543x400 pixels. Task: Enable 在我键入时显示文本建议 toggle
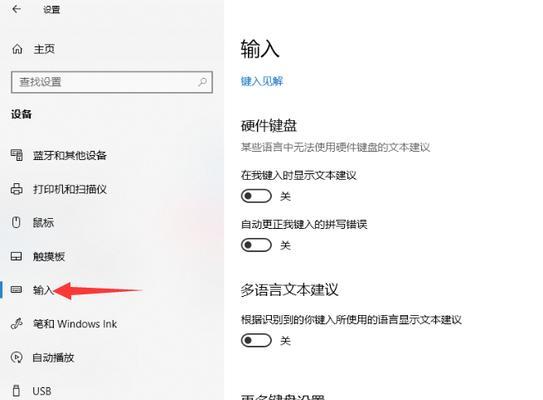tap(256, 196)
